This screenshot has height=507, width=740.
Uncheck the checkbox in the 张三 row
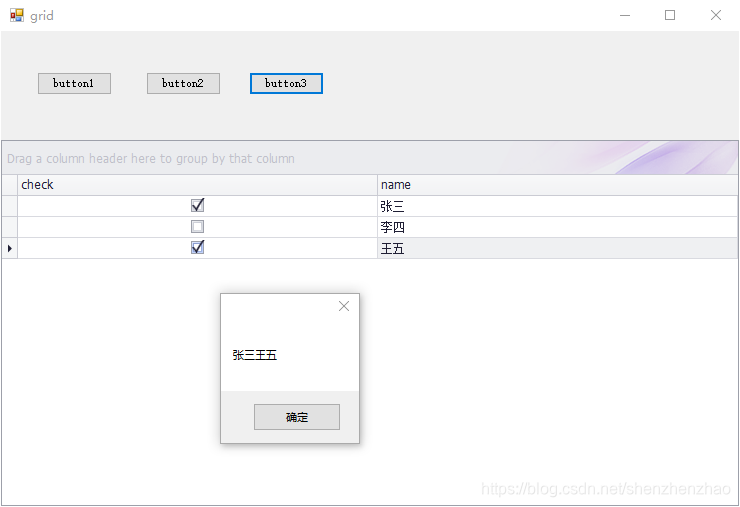(198, 205)
